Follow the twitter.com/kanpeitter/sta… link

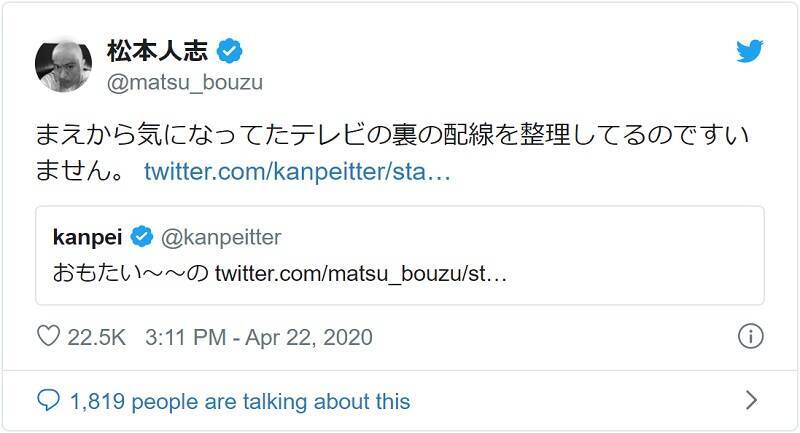coord(299,171)
